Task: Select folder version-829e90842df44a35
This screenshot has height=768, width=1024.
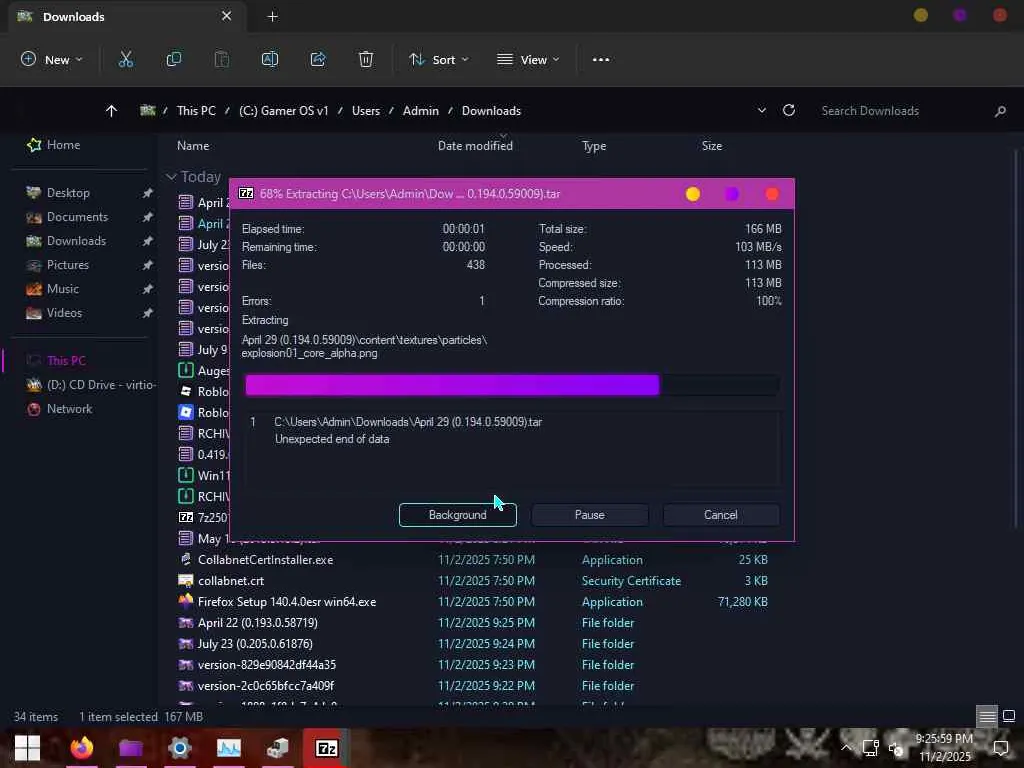Action: [x=266, y=665]
